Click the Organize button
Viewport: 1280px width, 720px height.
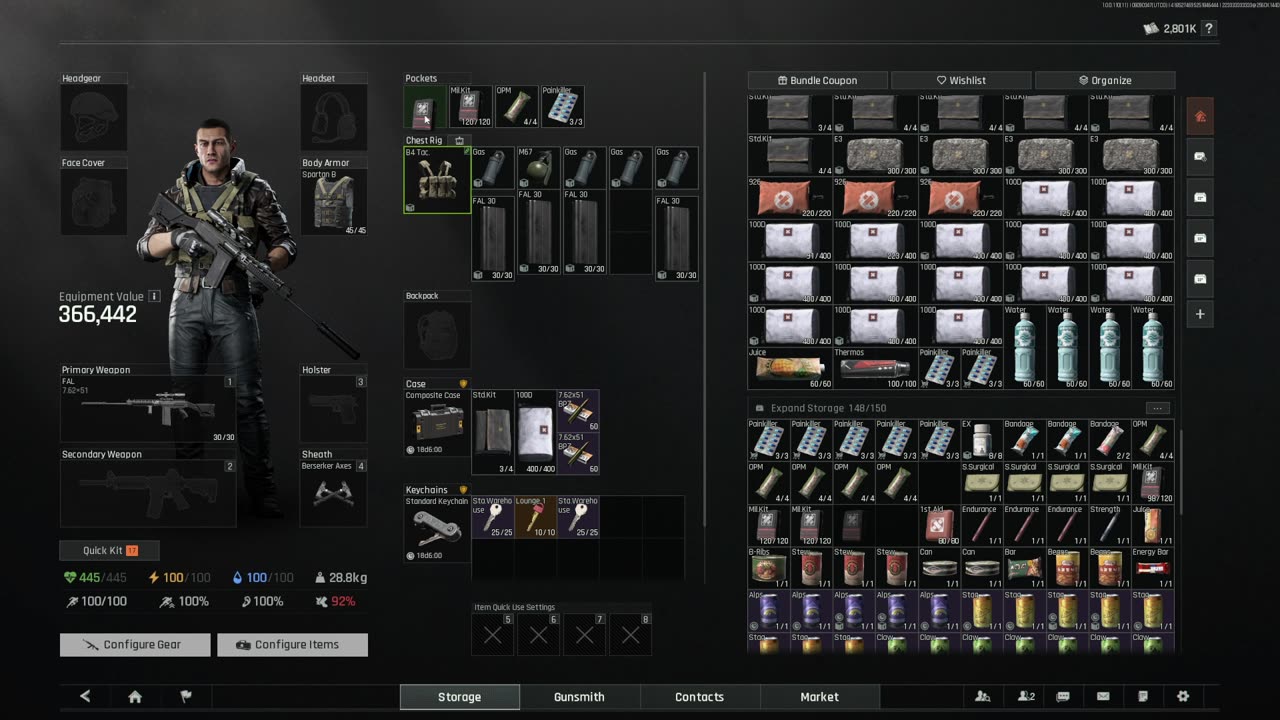click(1105, 80)
